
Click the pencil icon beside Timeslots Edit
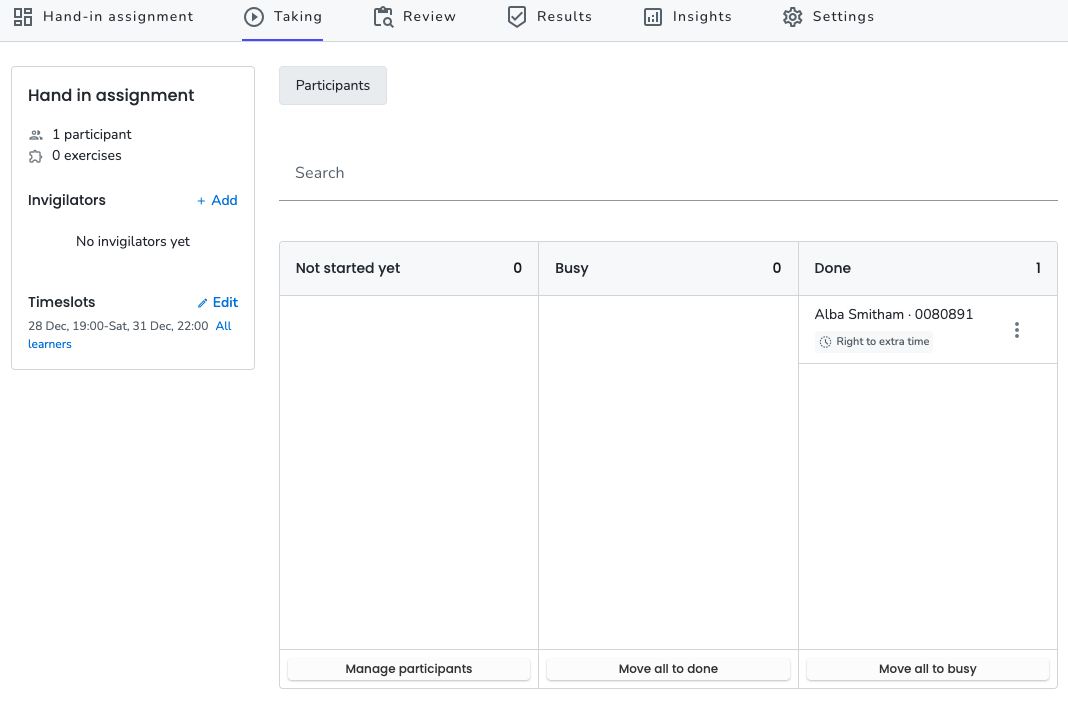click(x=202, y=303)
